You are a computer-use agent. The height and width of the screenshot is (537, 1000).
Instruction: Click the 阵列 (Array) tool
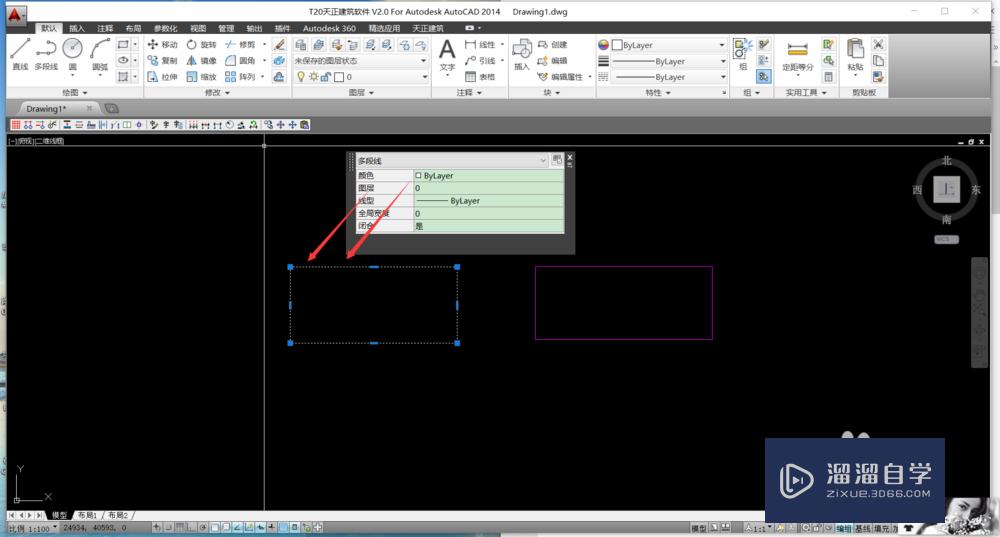[240, 77]
